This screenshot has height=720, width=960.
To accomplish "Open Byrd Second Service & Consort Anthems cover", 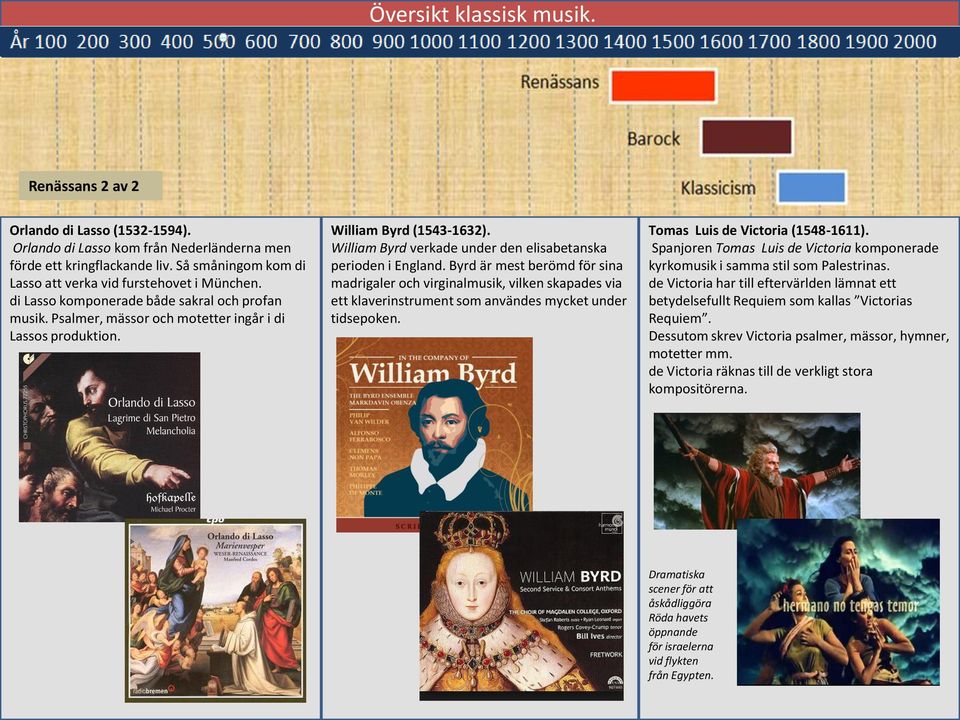I will (x=522, y=606).
